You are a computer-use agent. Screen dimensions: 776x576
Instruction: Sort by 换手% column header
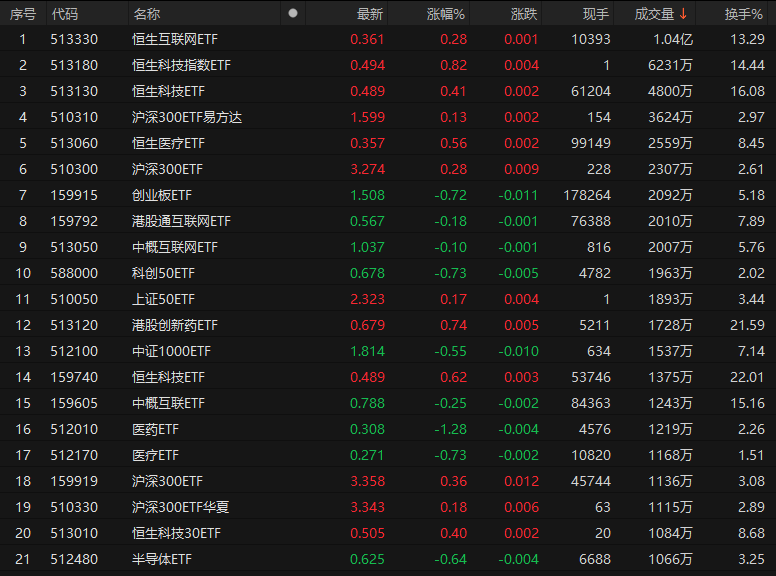743,14
